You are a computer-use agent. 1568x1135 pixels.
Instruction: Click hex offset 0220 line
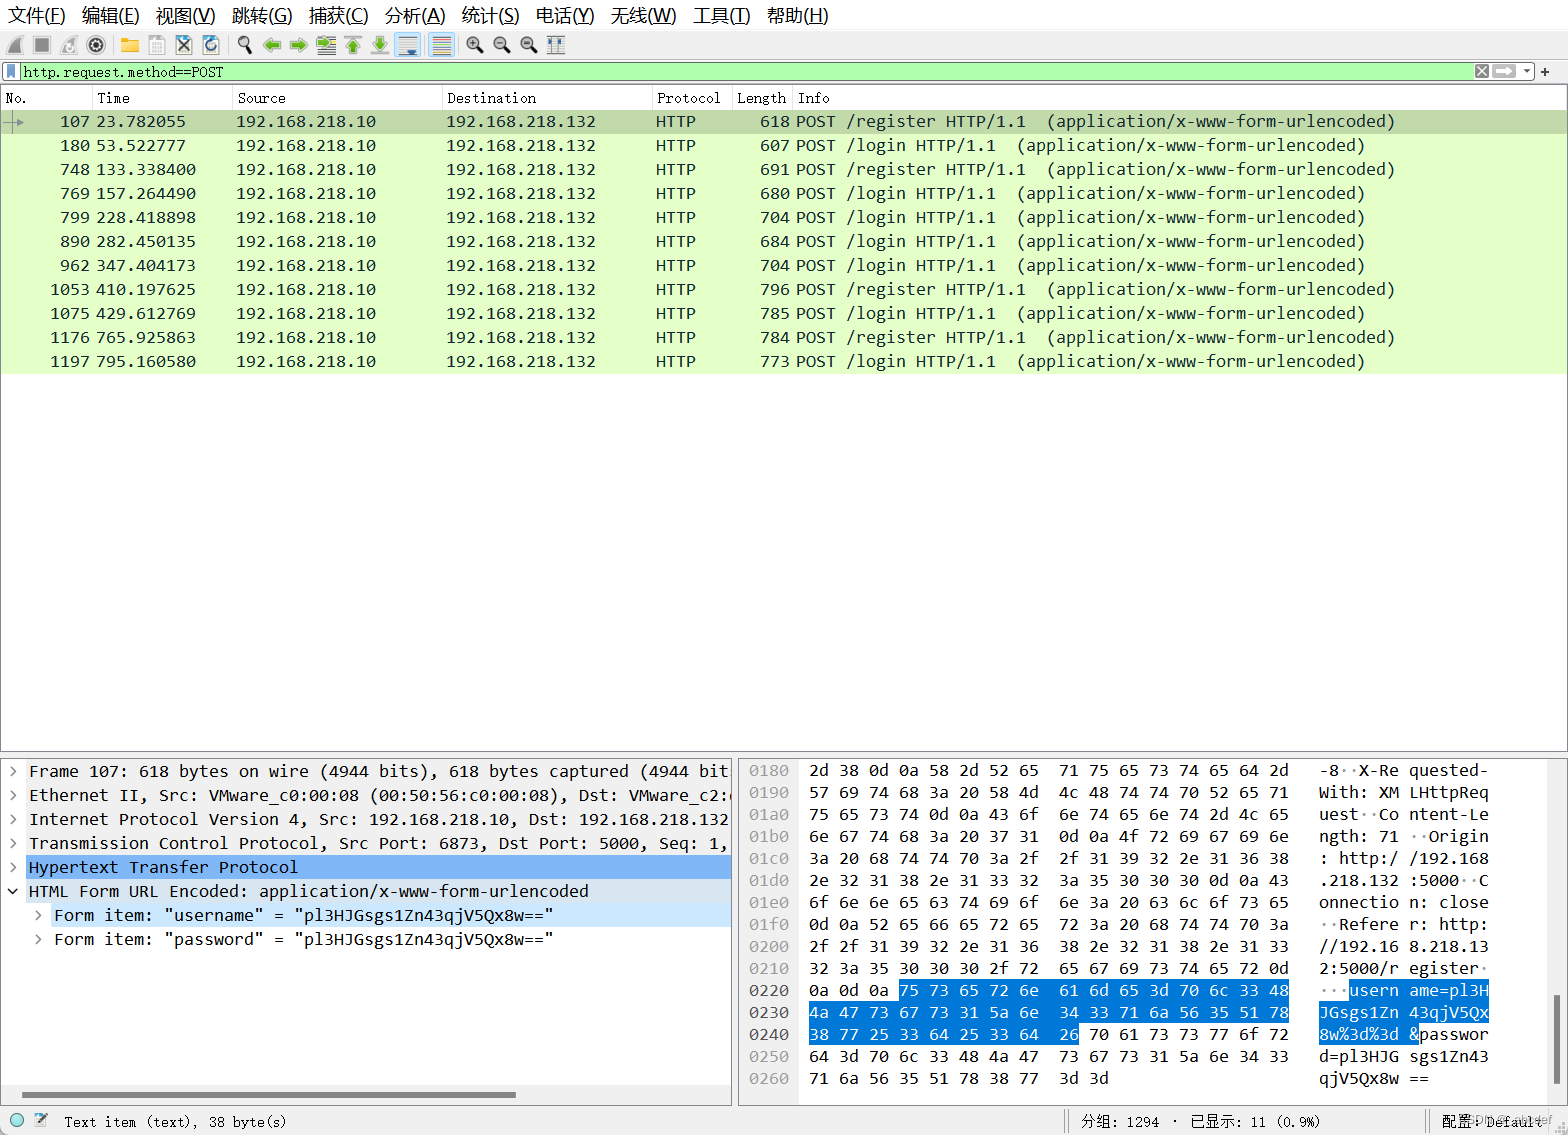768,991
